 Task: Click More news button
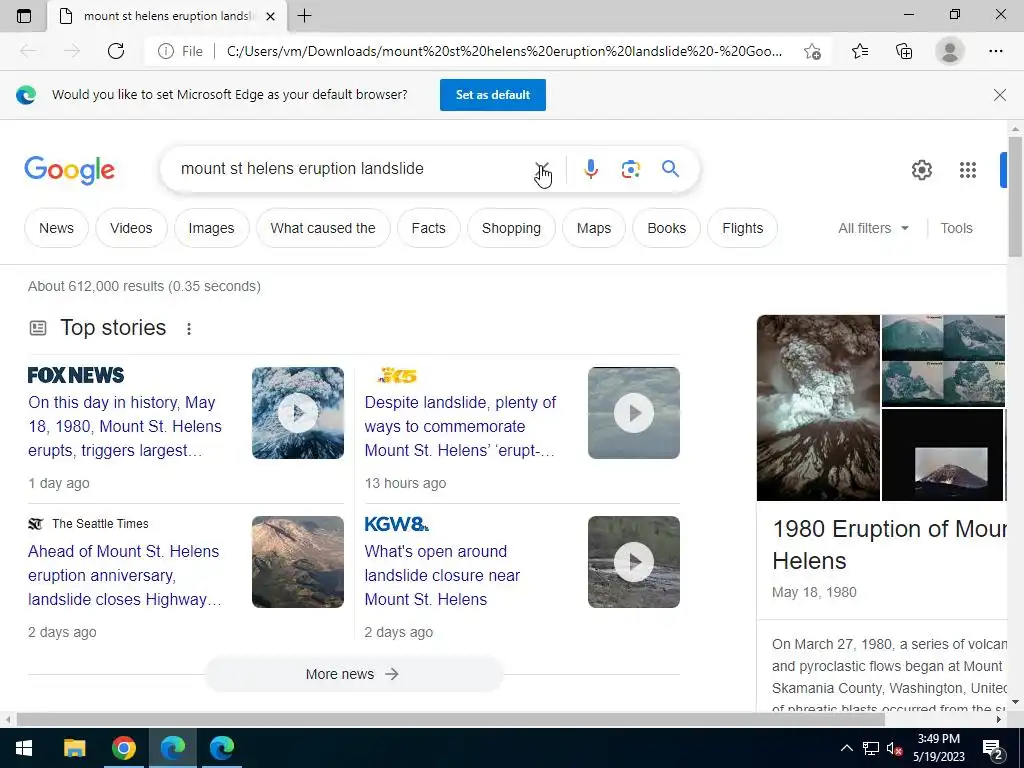(353, 674)
